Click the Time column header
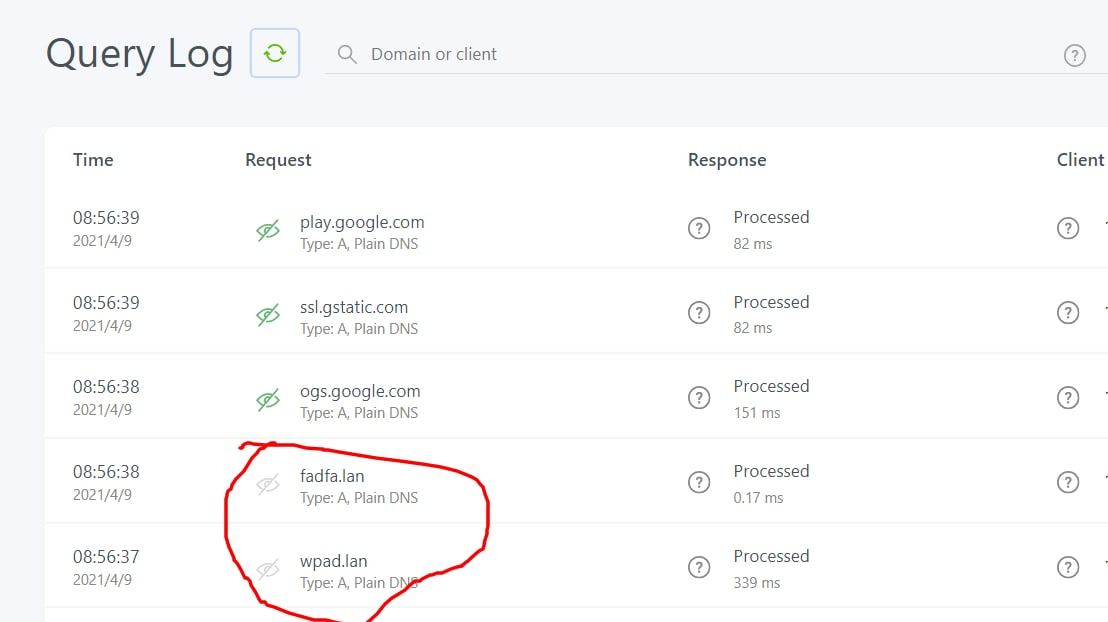Screen dimensions: 1108x622 tap(93, 160)
